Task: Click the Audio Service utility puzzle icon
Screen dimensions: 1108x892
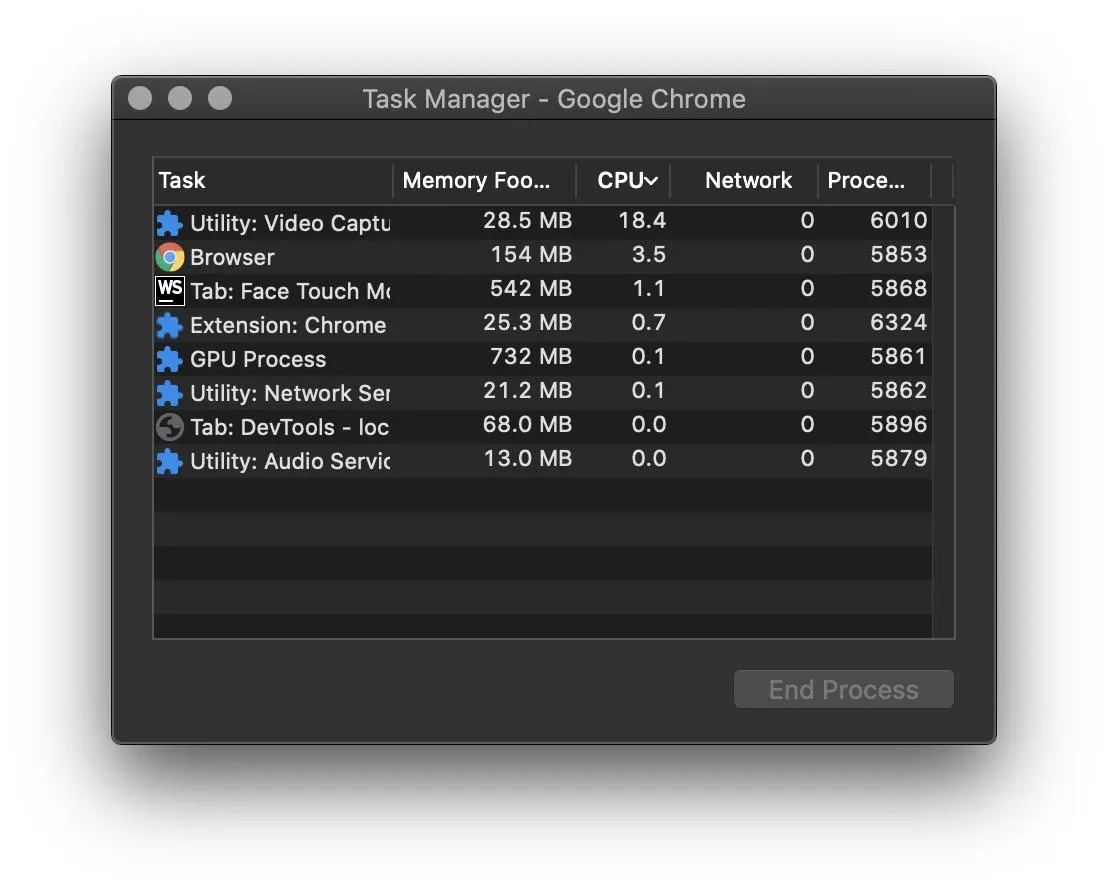Action: pos(170,461)
